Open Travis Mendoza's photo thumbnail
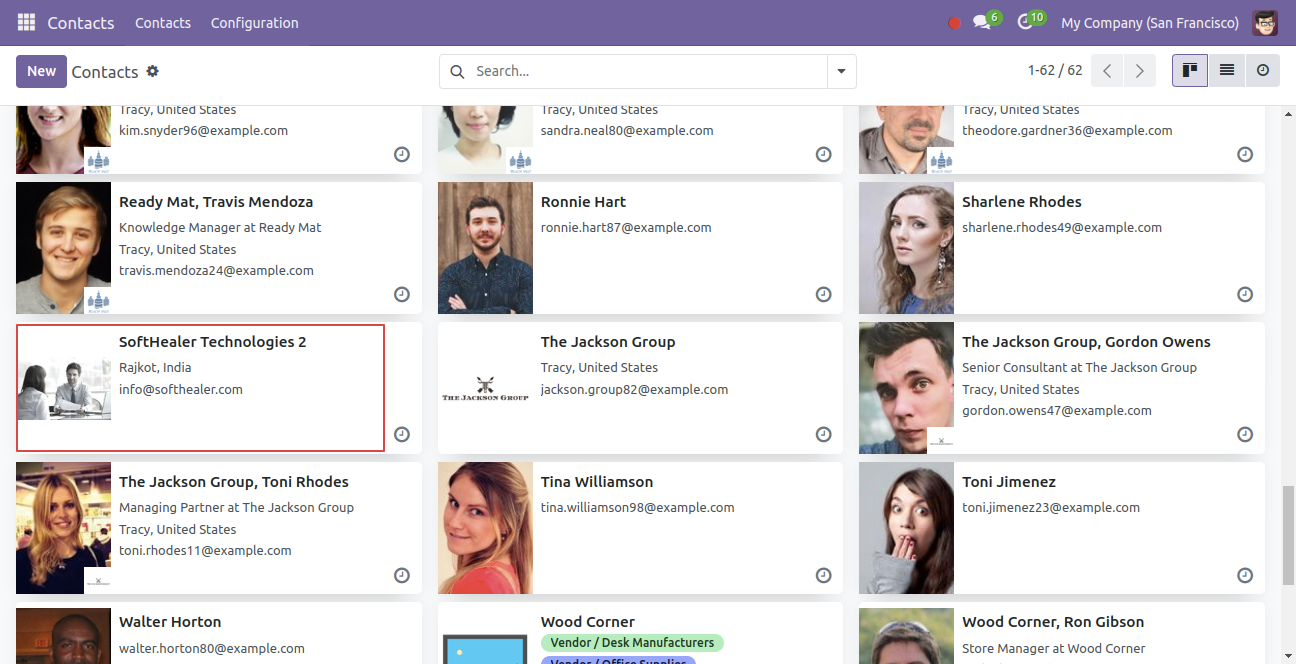1296x664 pixels. coord(63,248)
